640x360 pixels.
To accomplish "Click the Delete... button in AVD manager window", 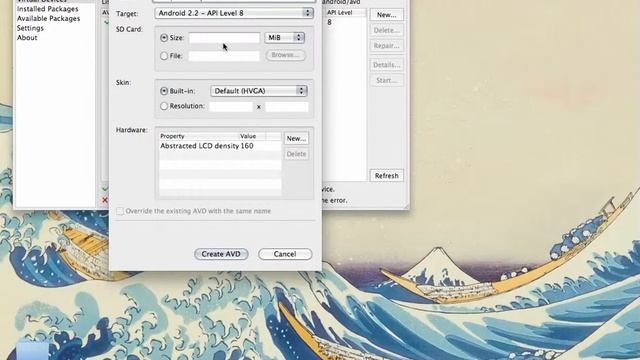I will coord(387,30).
